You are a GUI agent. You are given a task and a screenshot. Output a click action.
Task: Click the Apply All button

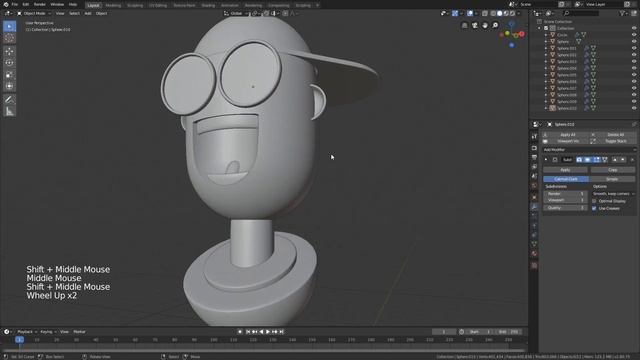565,135
